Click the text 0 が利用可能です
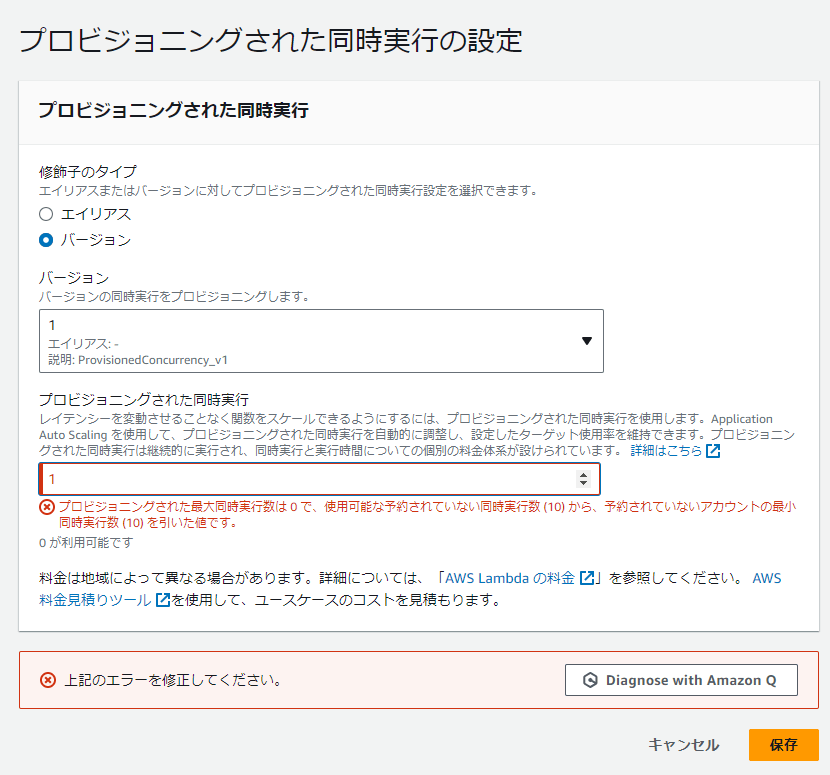Viewport: 830px width, 775px height. pyautogui.click(x=86, y=543)
